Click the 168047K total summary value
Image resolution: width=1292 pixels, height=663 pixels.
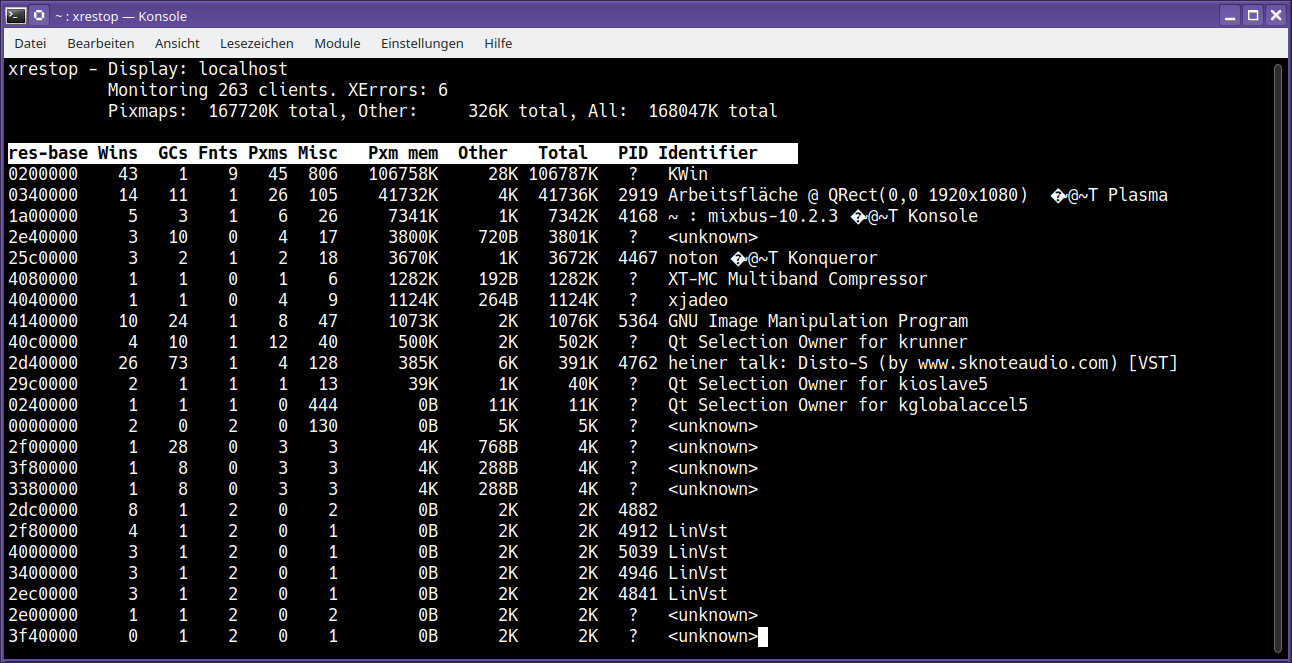pos(683,111)
